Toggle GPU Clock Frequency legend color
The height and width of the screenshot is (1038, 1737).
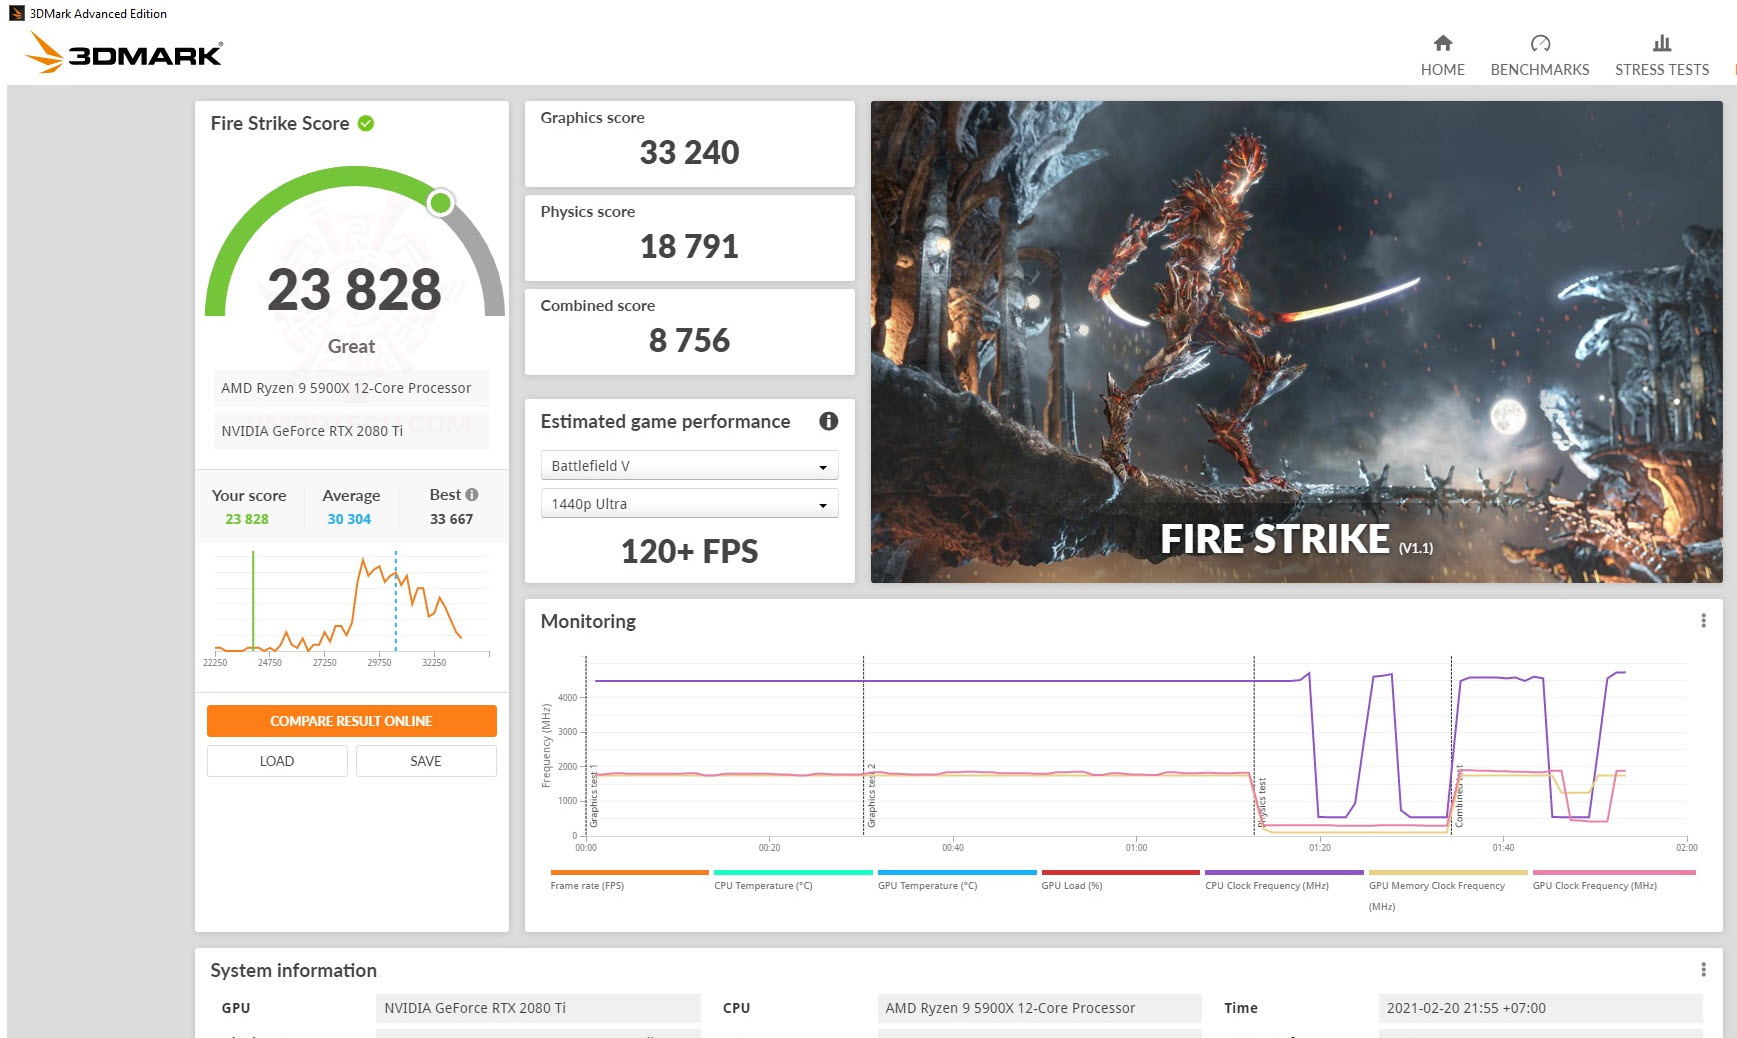[1612, 872]
